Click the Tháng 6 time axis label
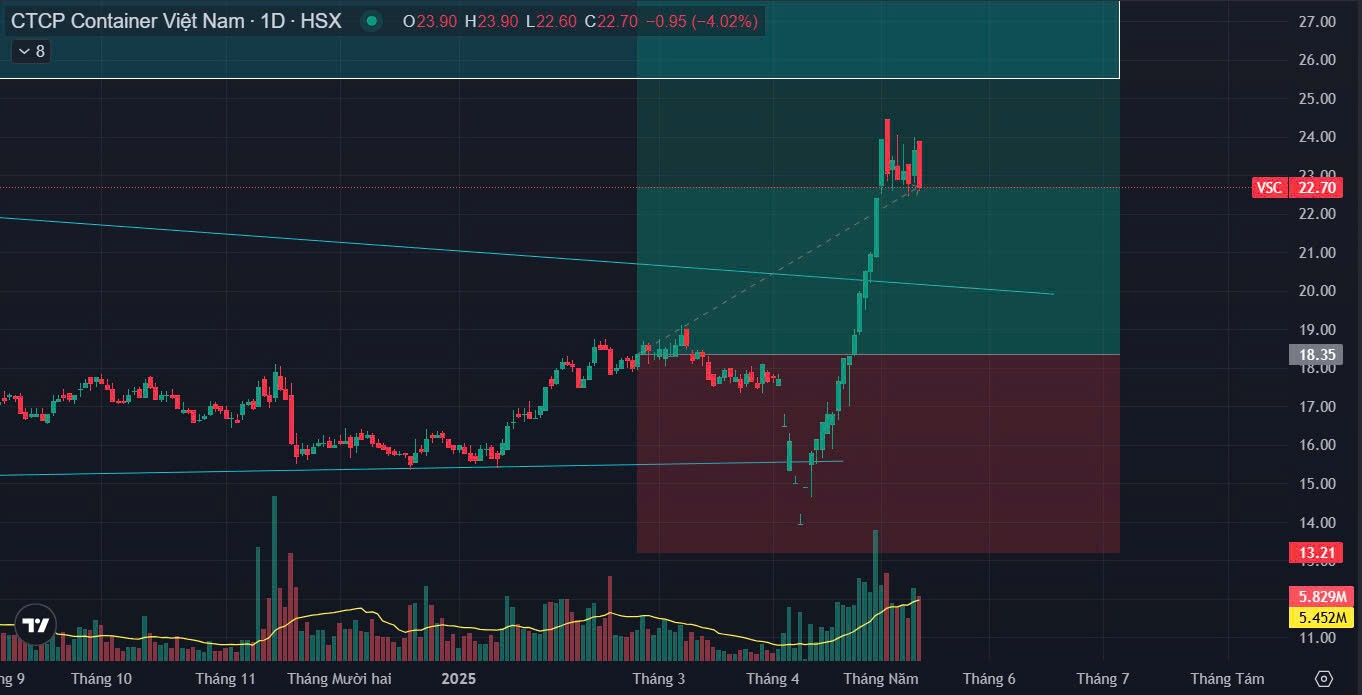 tap(989, 679)
